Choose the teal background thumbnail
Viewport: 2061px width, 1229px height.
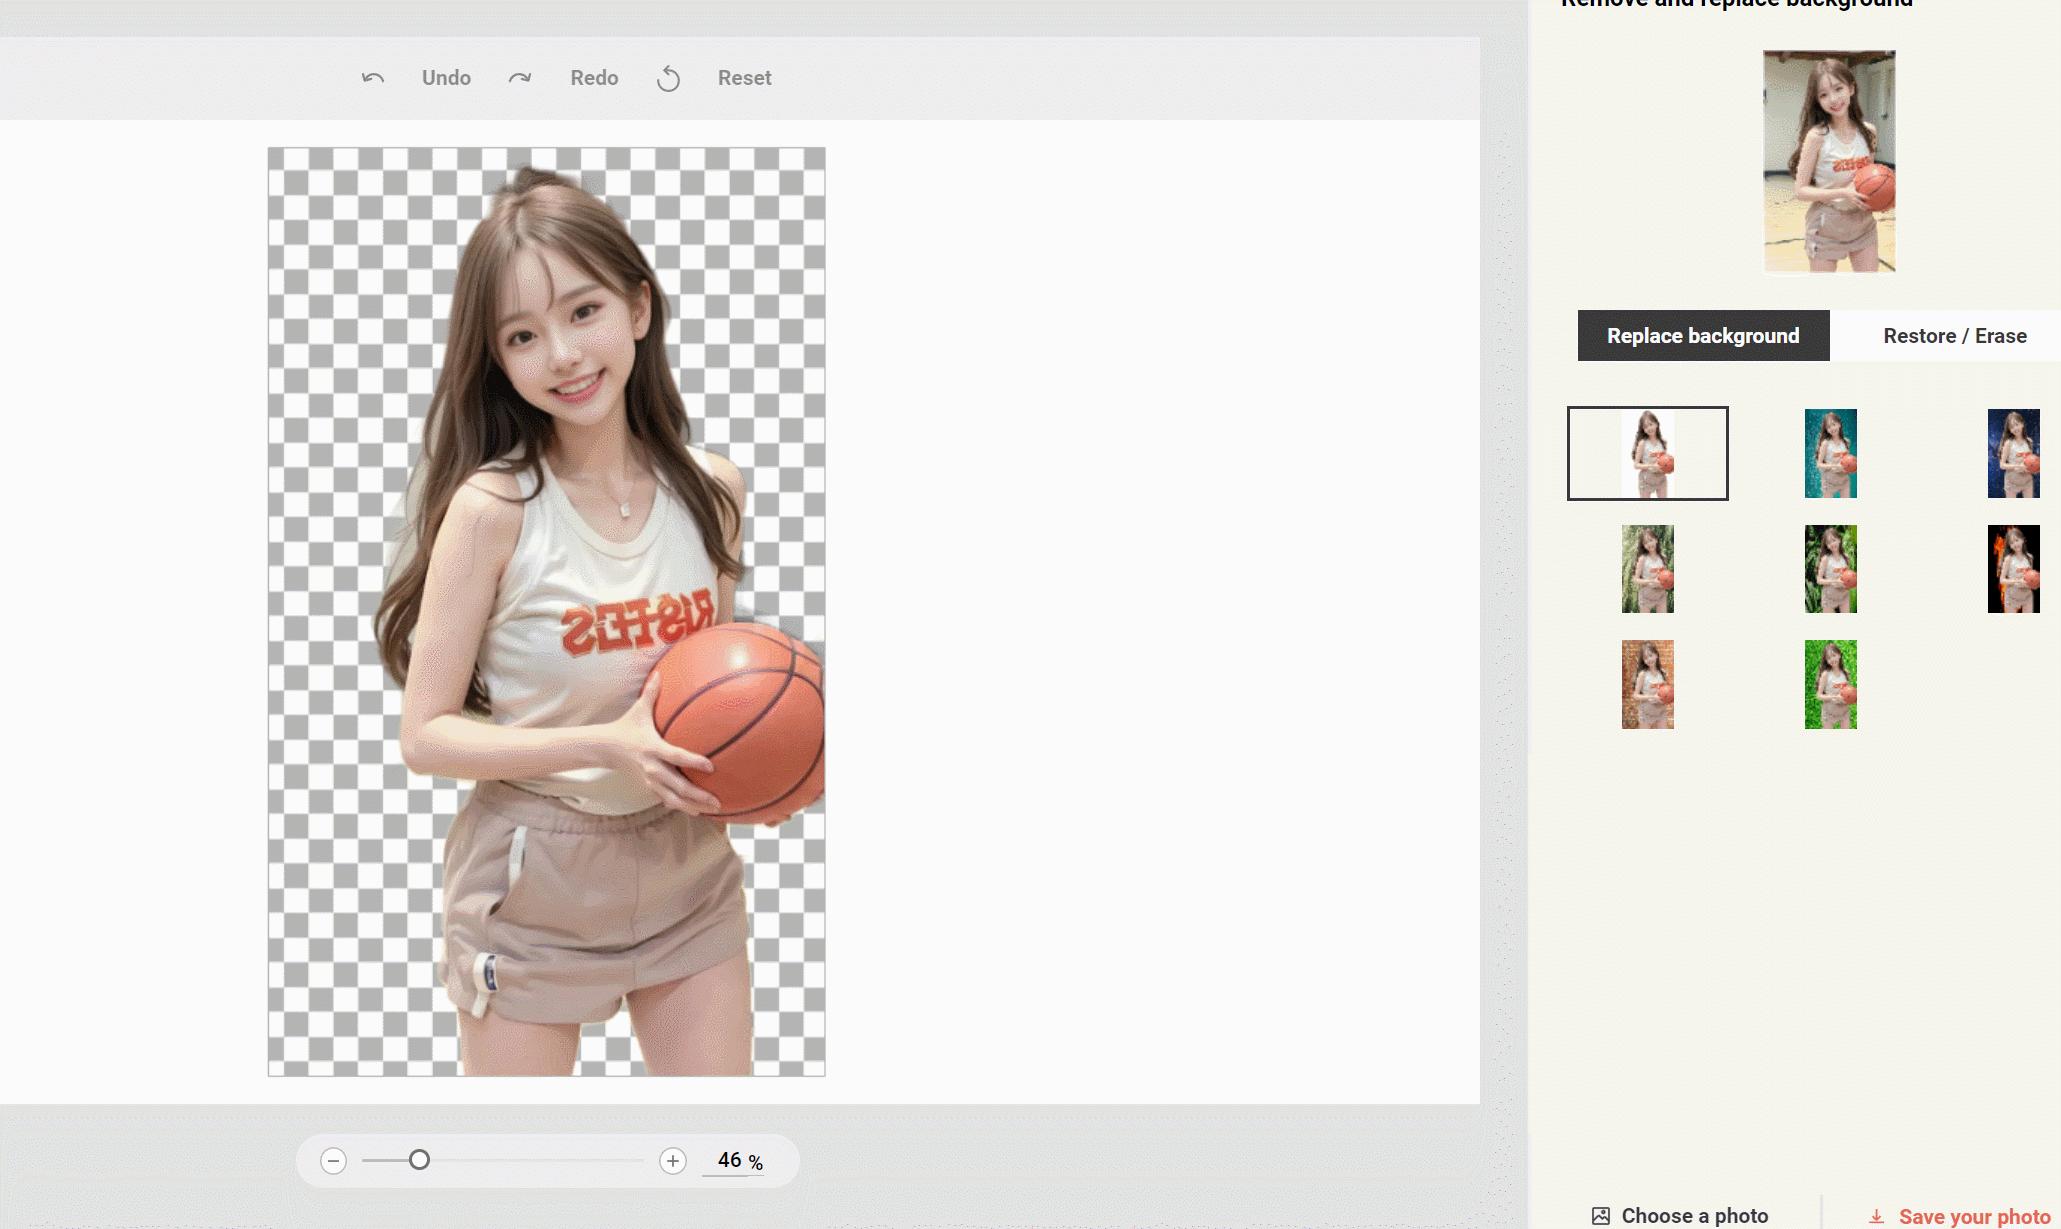pos(1830,453)
